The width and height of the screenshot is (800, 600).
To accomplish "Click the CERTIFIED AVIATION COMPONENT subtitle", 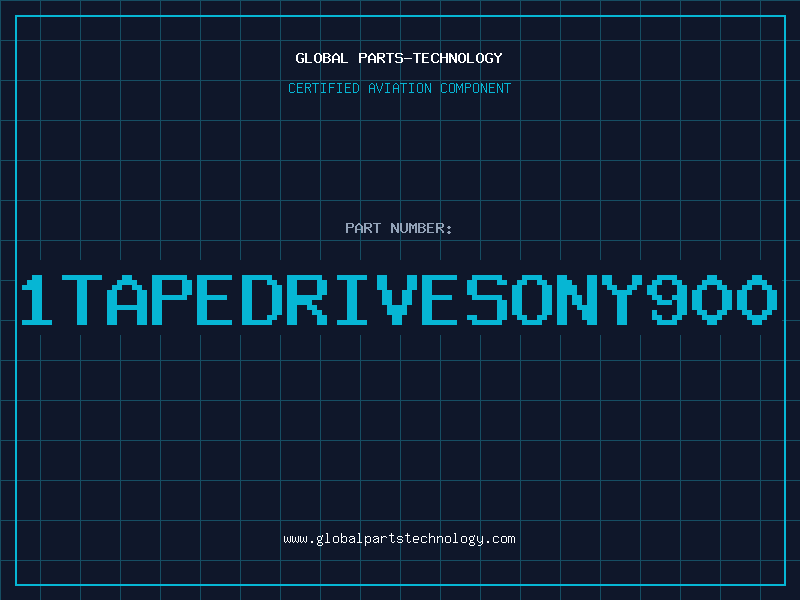I will (399, 88).
